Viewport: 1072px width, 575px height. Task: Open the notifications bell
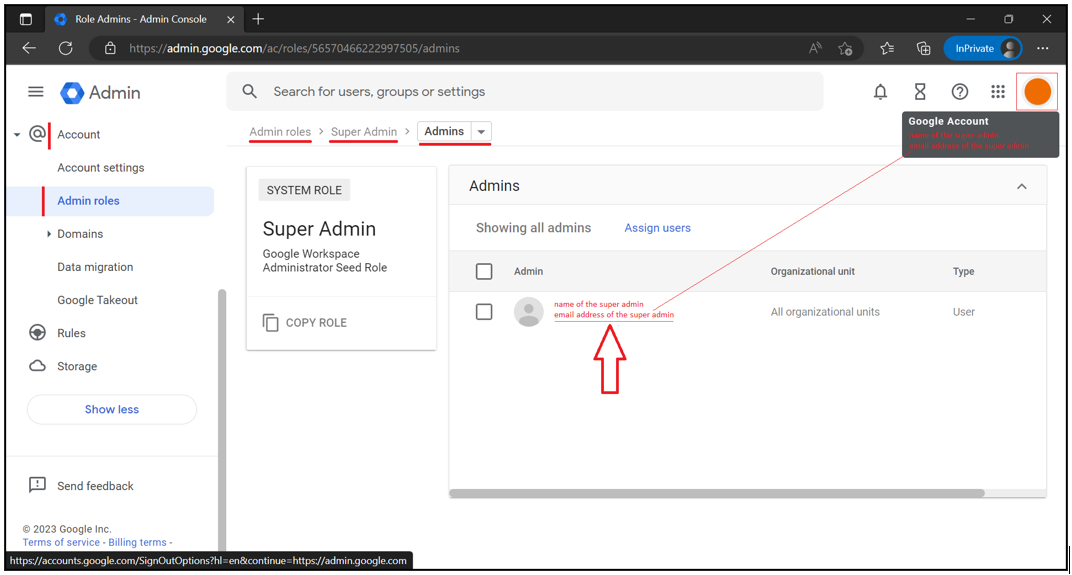click(881, 92)
